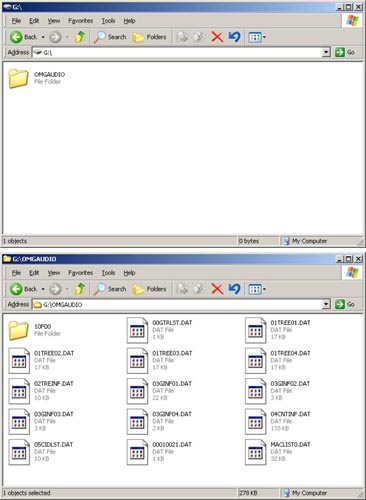This screenshot has width=366, height=500.
Task: Select MACLIST0.DAT file icon
Action: [x=255, y=452]
